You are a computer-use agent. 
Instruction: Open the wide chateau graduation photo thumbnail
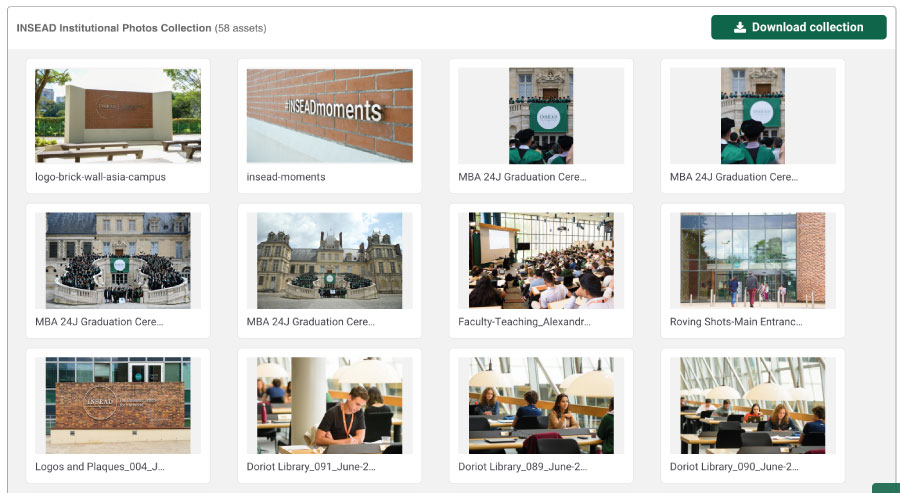pyautogui.click(x=329, y=260)
